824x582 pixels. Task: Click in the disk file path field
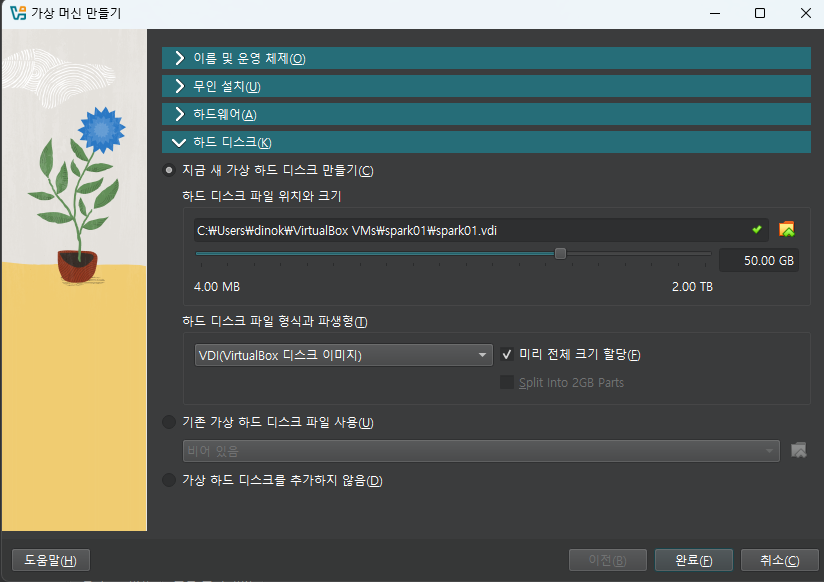coord(481,230)
